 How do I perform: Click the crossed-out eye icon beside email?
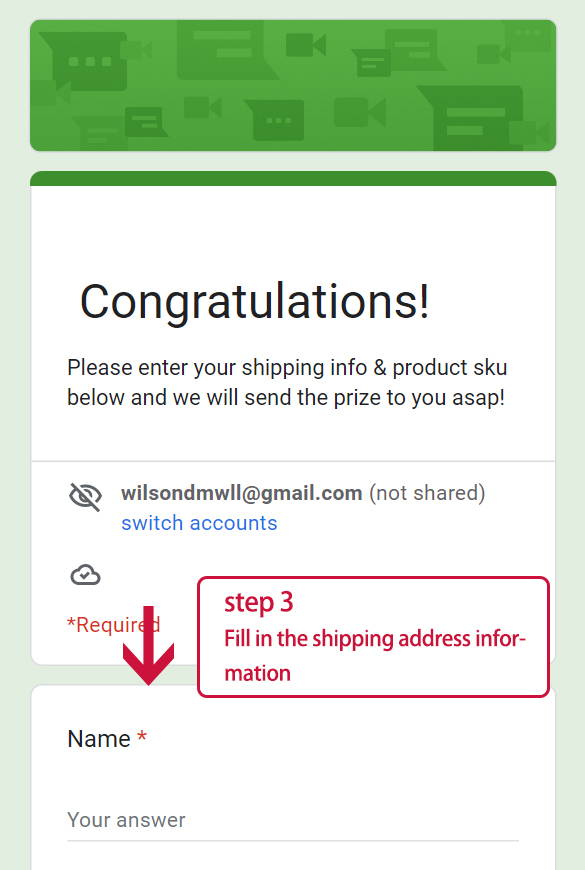click(85, 496)
